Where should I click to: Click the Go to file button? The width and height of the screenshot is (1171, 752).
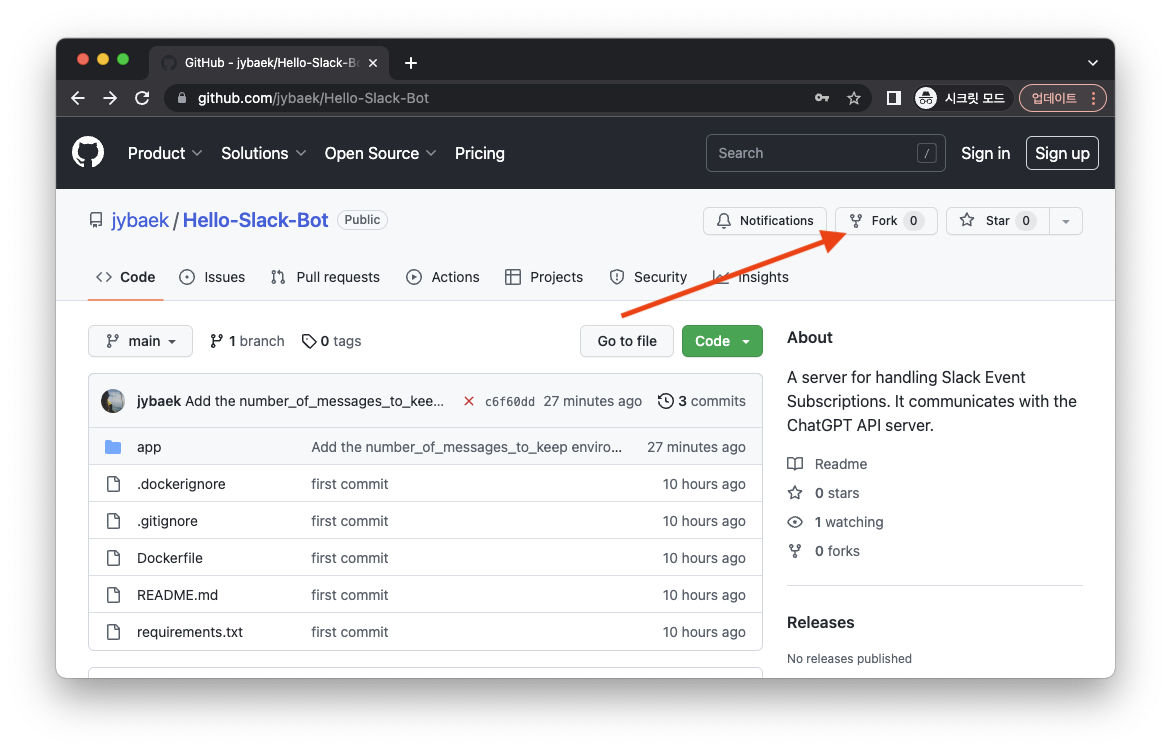627,341
